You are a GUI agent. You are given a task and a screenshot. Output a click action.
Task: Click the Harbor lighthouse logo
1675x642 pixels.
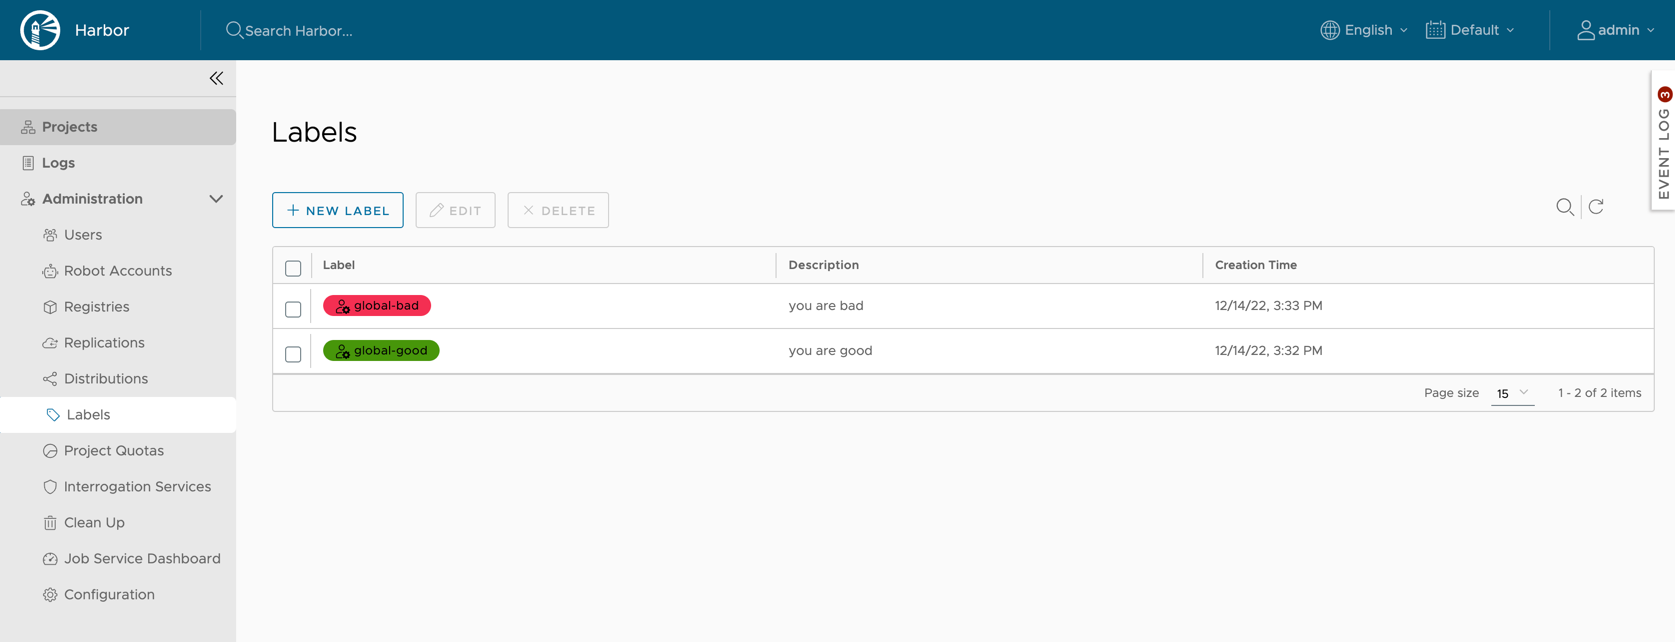tap(41, 30)
